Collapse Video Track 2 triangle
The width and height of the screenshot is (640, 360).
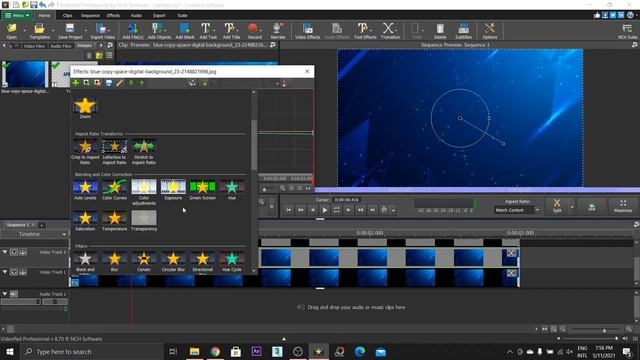point(5,252)
